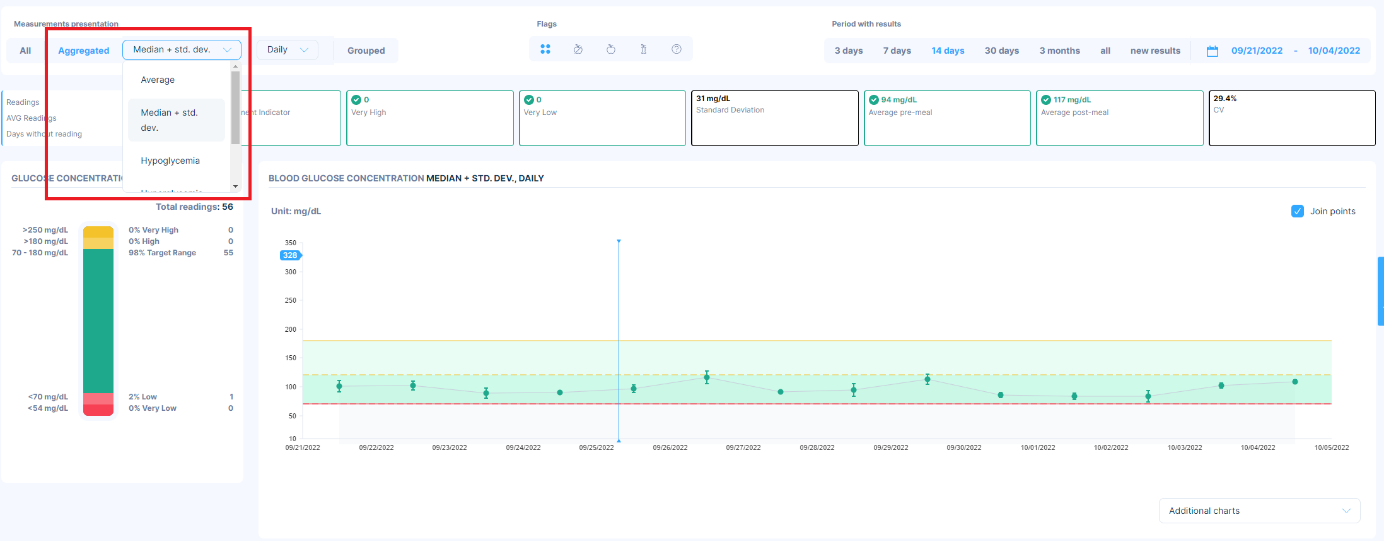Set period to 3 days
This screenshot has height=541, width=1384.
coord(849,50)
